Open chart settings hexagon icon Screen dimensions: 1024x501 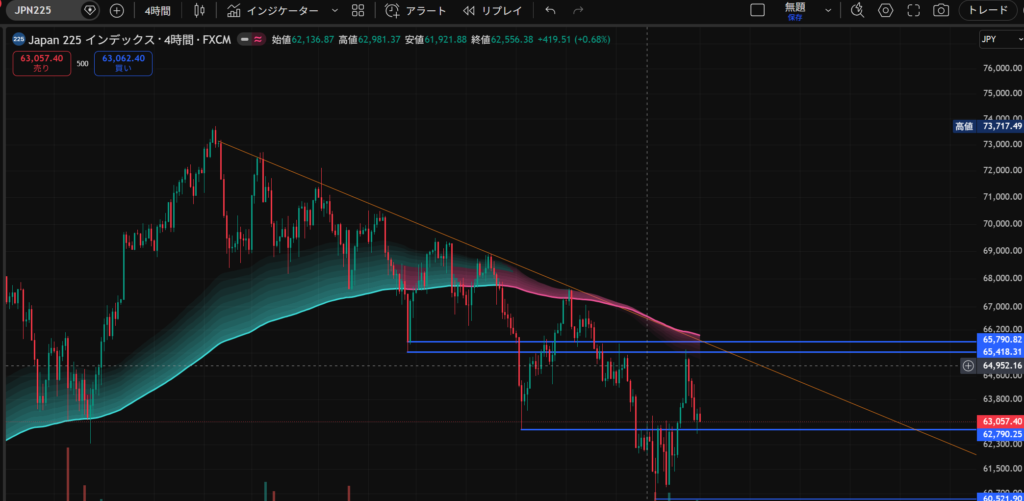point(886,10)
